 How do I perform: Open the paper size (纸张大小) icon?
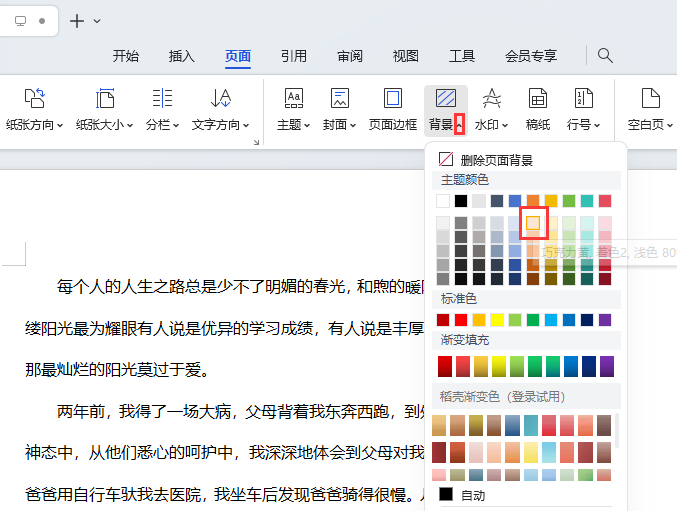click(x=104, y=98)
